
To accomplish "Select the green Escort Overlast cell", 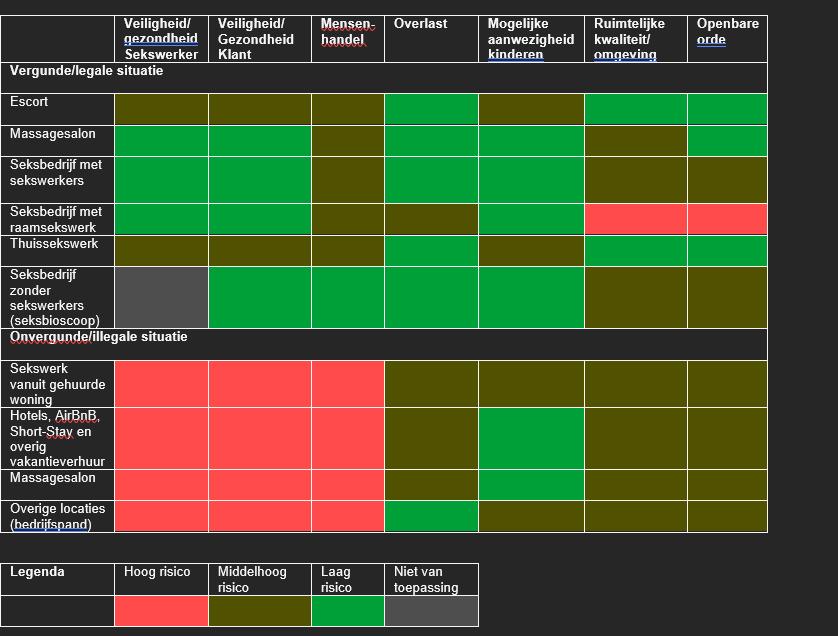I will (x=431, y=109).
